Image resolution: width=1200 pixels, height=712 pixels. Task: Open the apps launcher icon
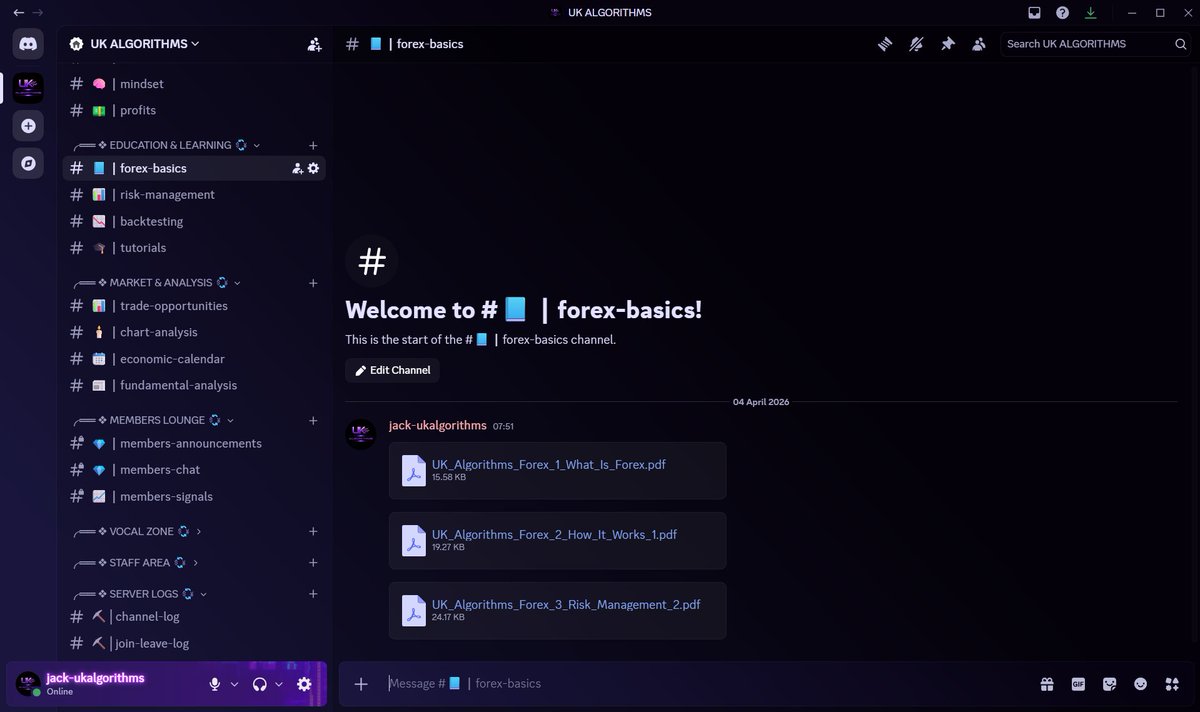pos(1172,684)
